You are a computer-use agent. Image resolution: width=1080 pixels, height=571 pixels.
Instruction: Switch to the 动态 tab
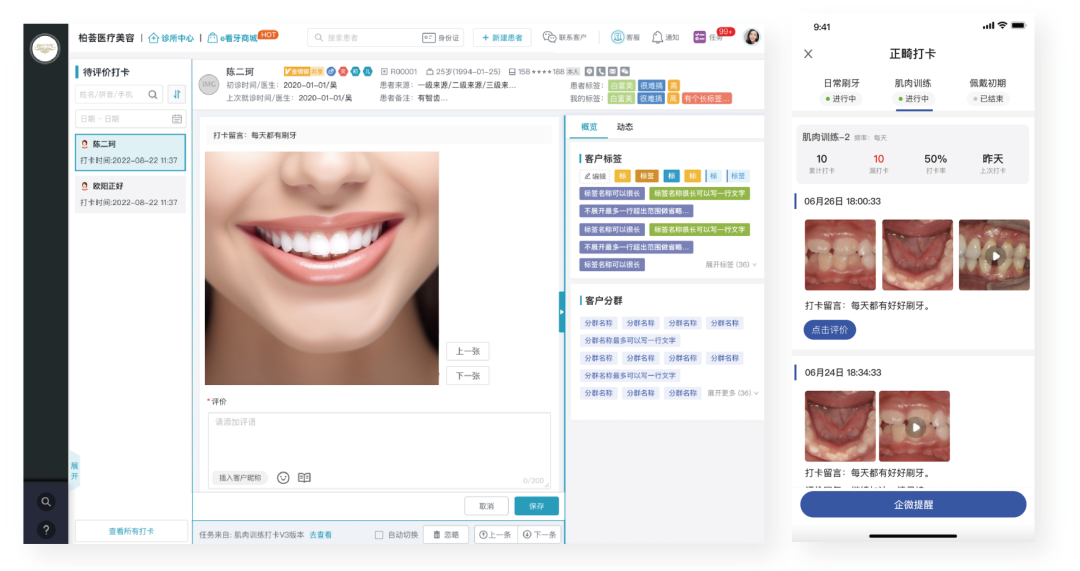tap(625, 127)
